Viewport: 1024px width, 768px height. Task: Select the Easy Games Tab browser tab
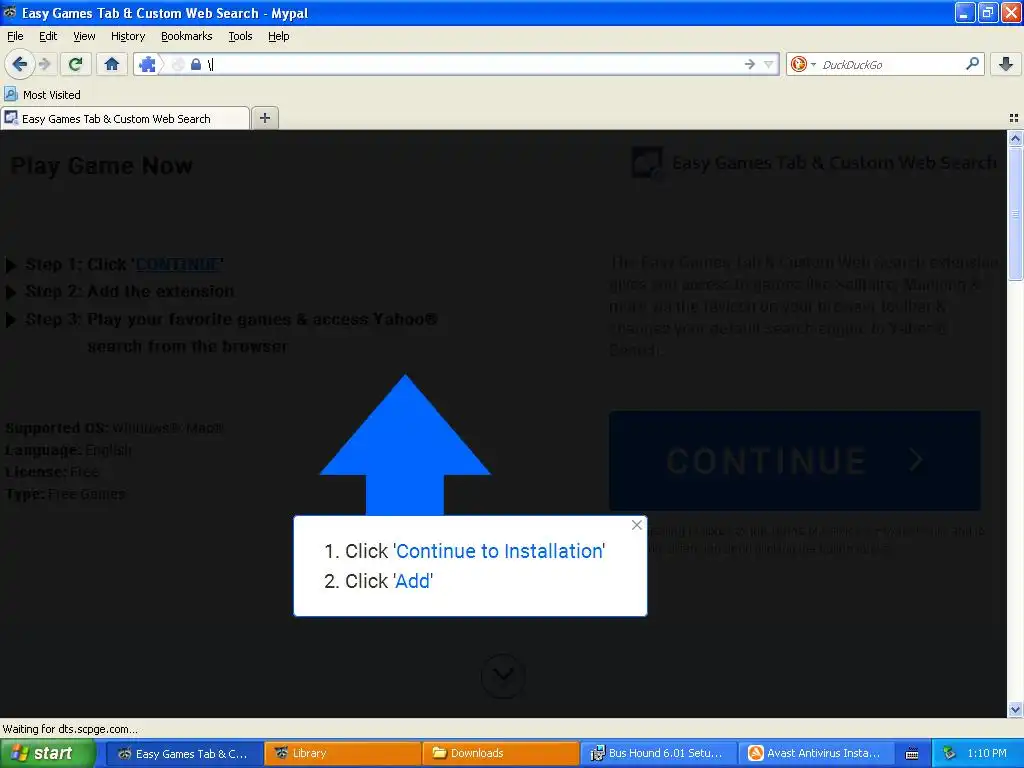(124, 118)
